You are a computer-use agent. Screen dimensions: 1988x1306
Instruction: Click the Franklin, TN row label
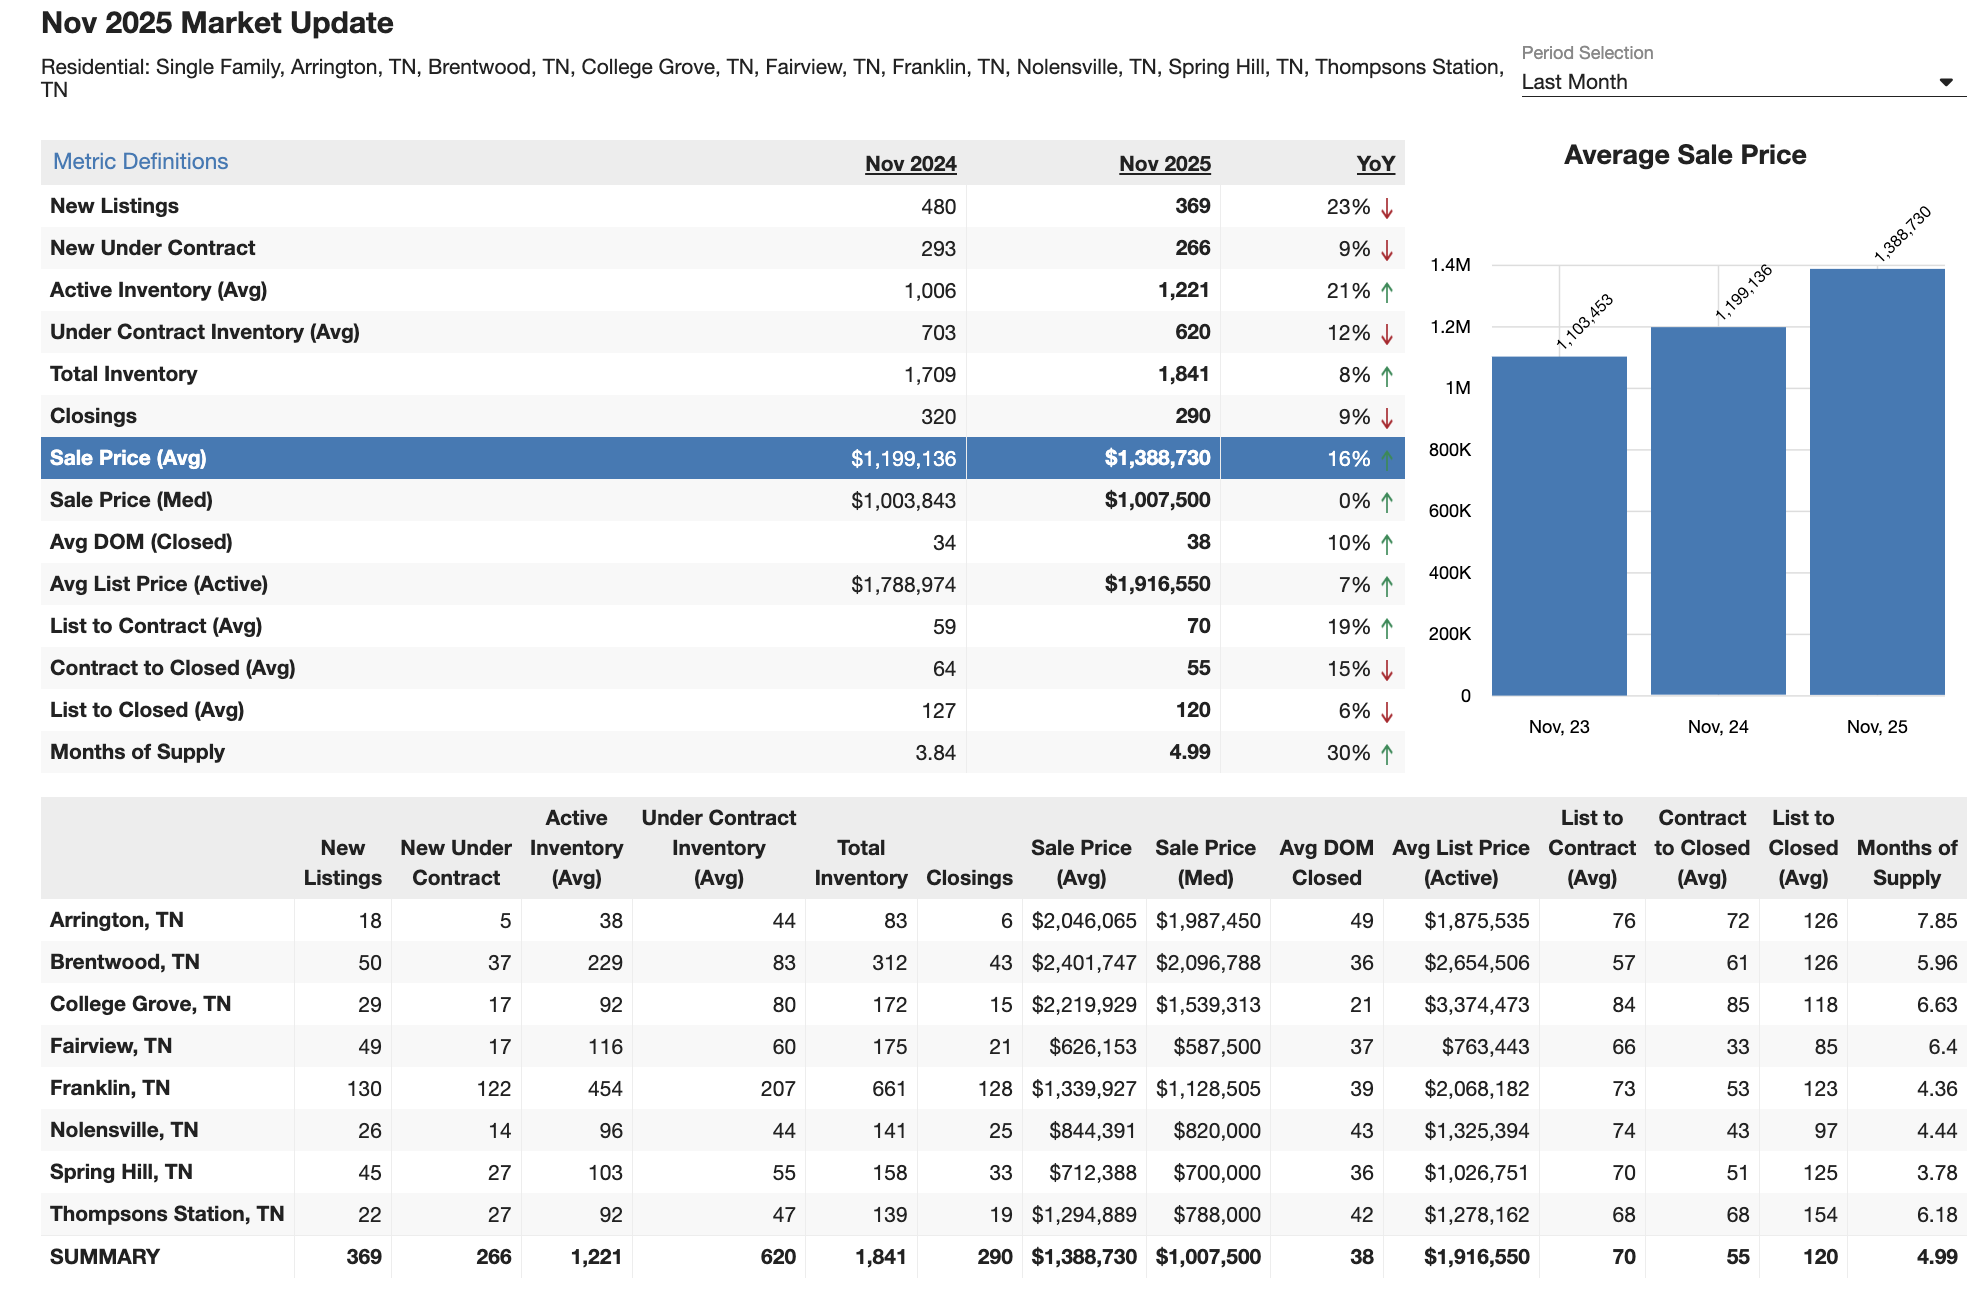[x=110, y=1088]
